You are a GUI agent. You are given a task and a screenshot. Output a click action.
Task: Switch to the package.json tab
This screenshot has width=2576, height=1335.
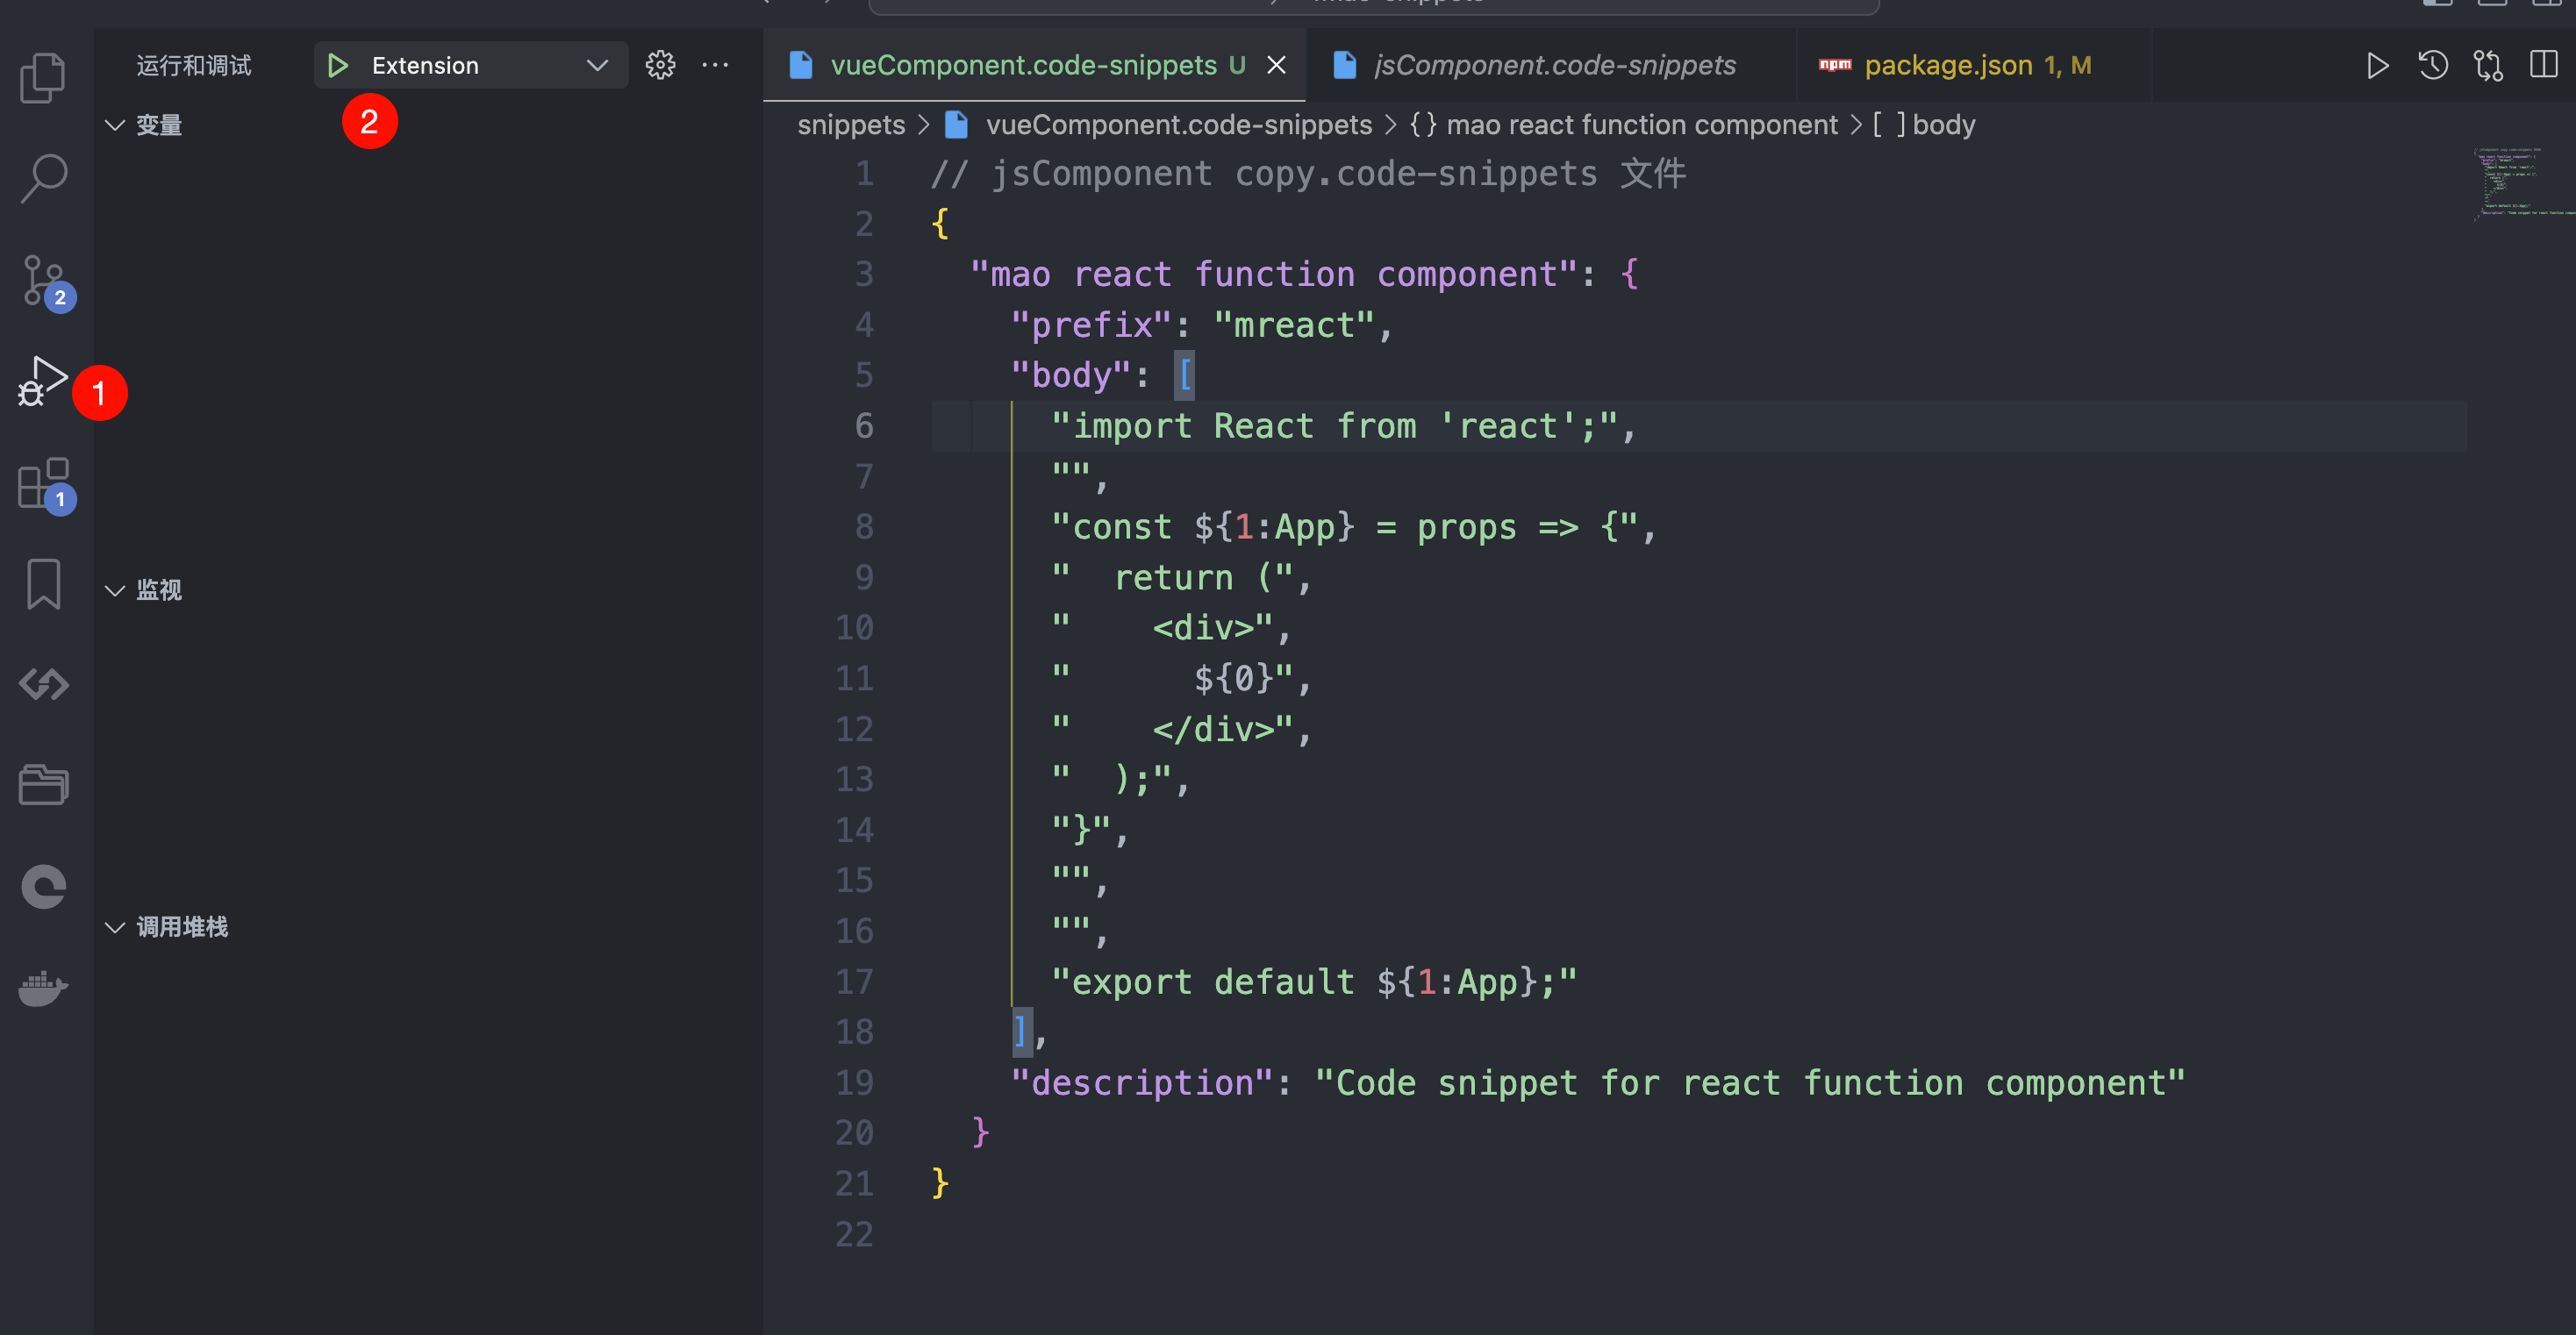tap(1973, 66)
